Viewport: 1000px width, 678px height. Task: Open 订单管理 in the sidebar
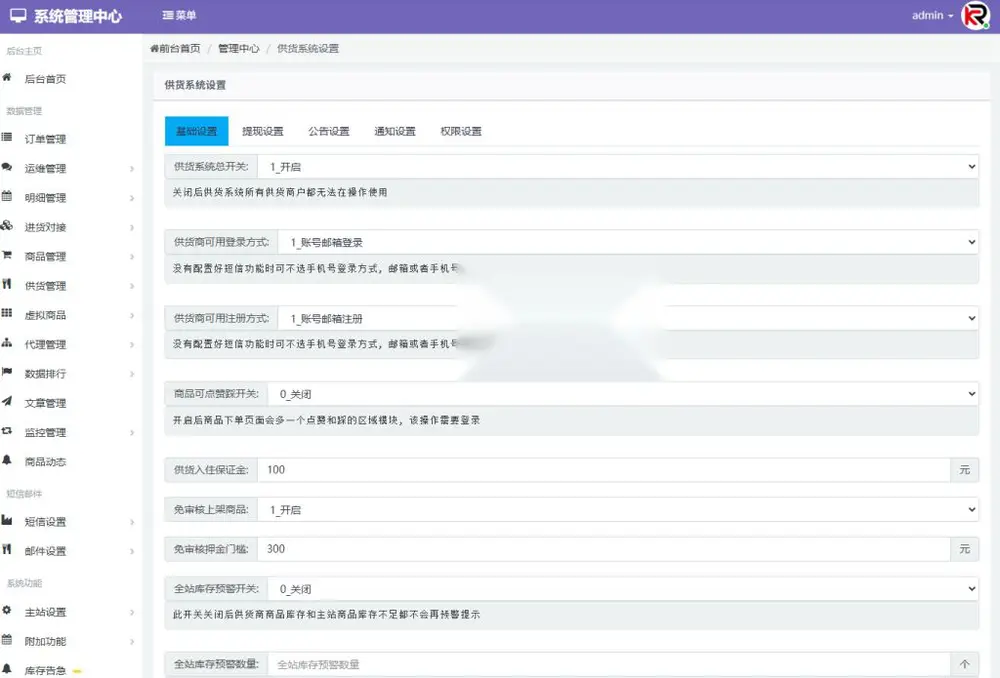45,139
